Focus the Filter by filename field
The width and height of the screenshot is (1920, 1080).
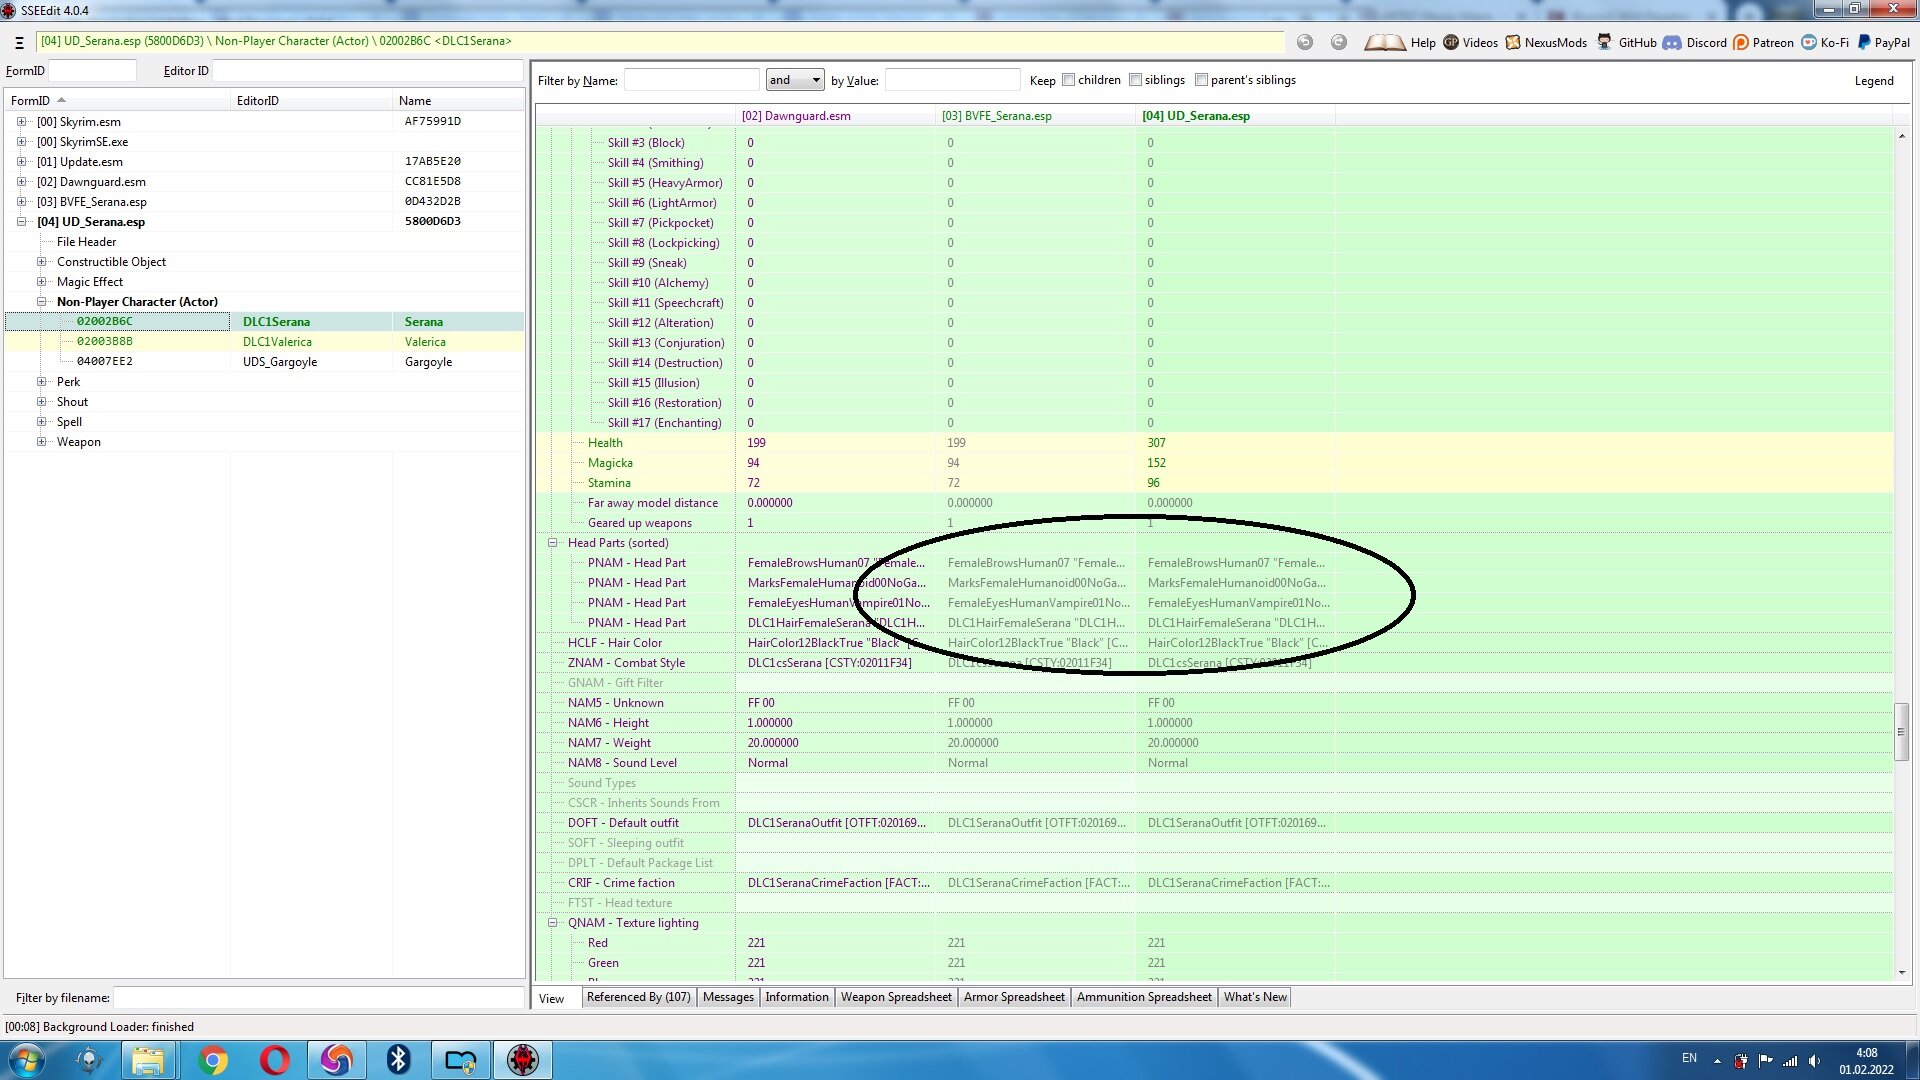click(x=319, y=998)
